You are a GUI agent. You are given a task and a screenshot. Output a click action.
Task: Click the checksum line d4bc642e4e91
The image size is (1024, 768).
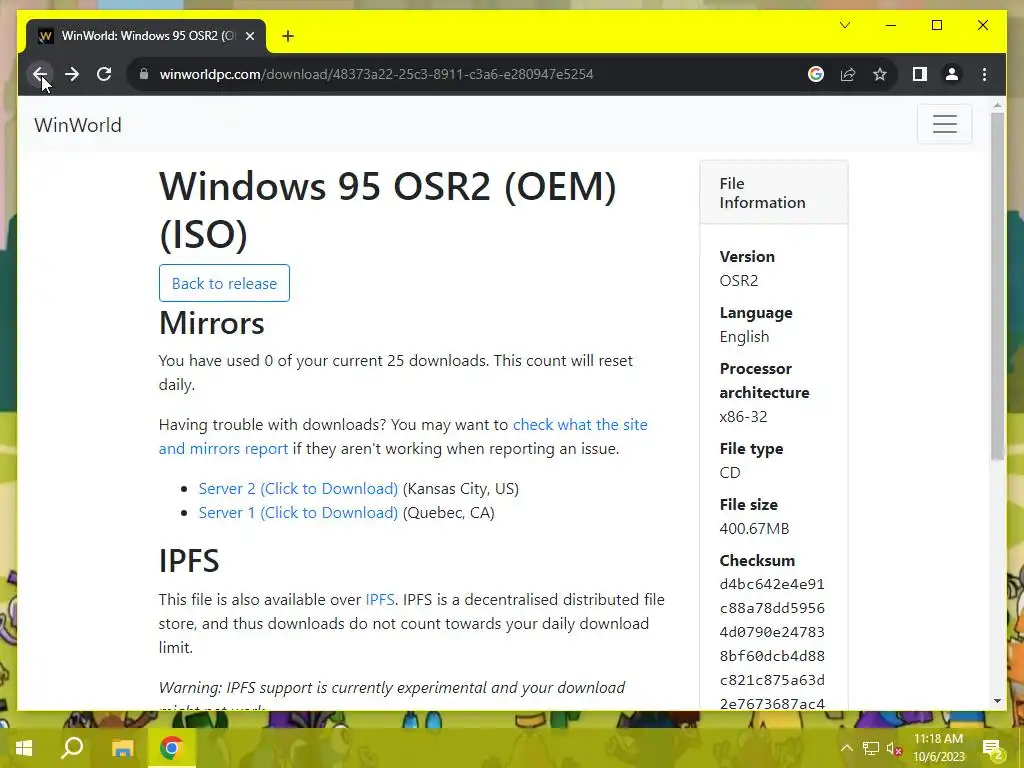pos(772,584)
